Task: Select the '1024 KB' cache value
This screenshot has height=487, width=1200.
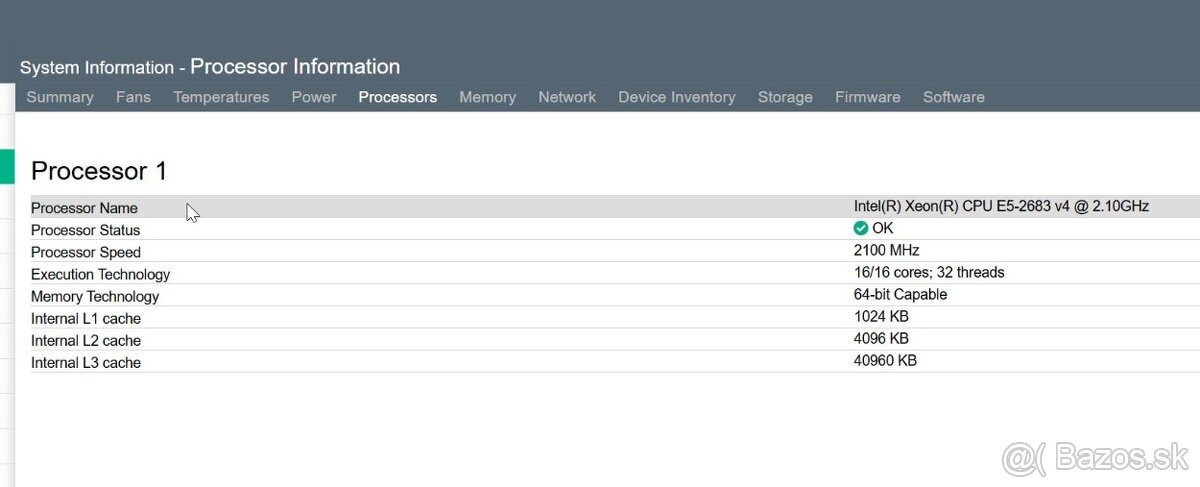Action: coord(881,316)
